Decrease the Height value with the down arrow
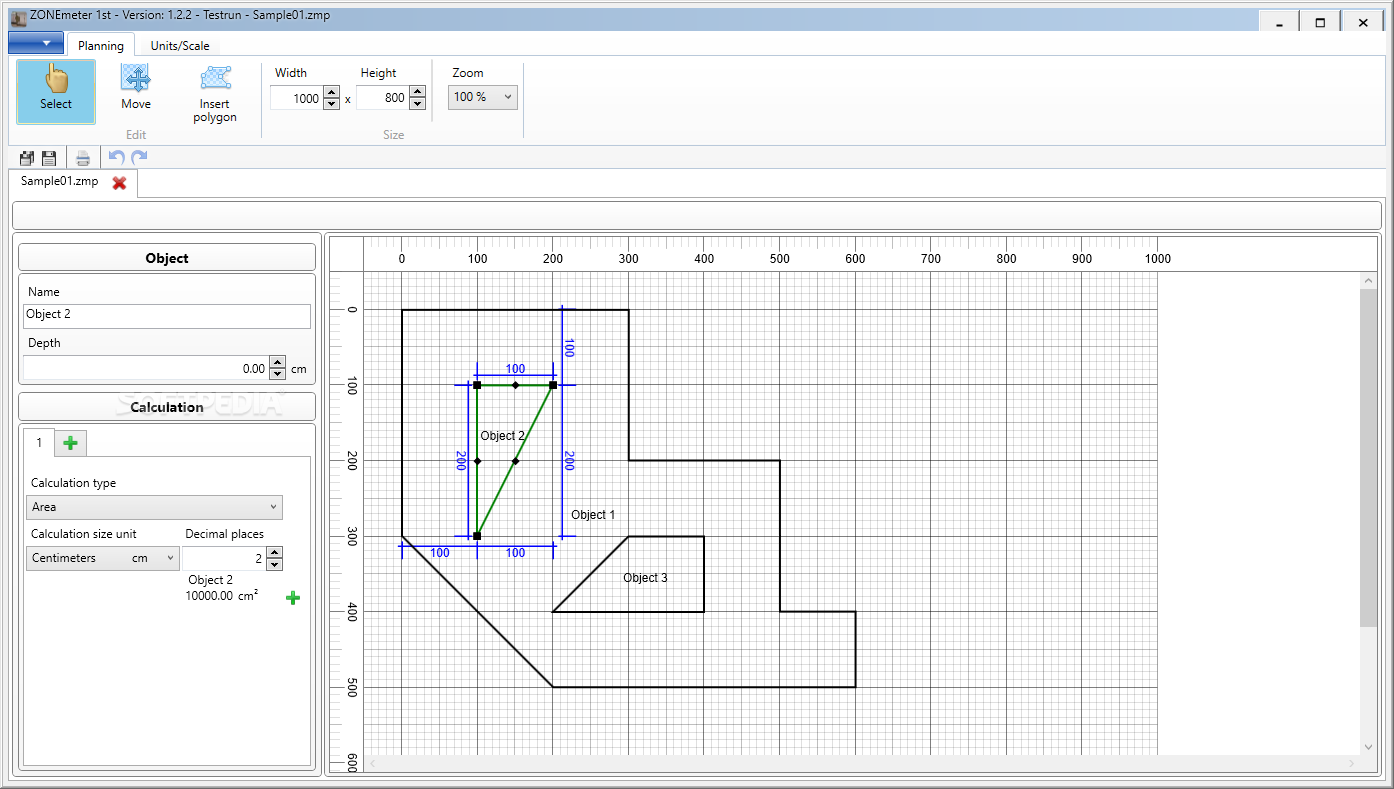 point(418,104)
